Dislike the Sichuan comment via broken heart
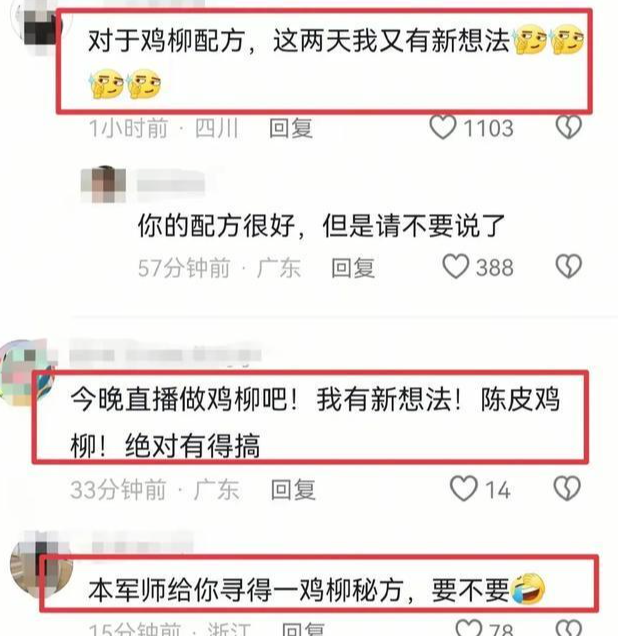This screenshot has width=618, height=636. click(569, 127)
